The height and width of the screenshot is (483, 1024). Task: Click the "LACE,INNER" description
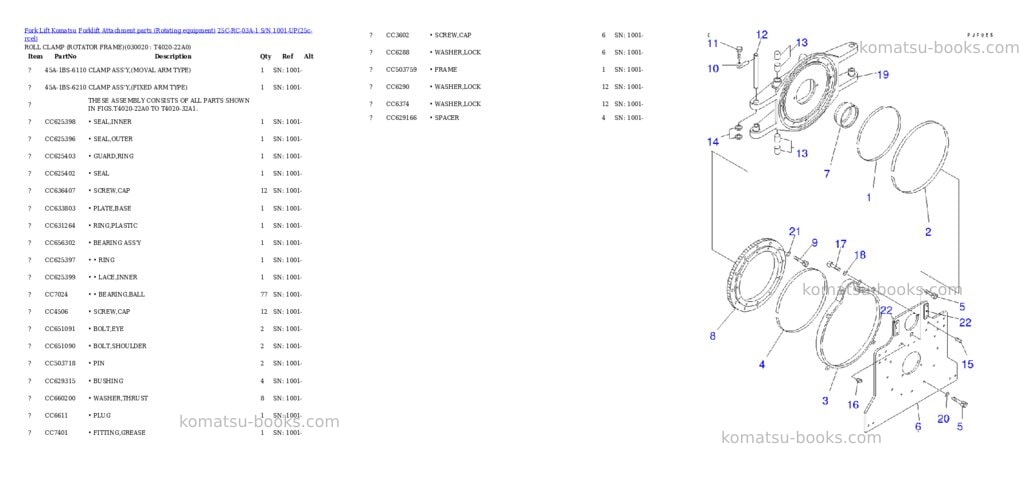[x=118, y=277]
